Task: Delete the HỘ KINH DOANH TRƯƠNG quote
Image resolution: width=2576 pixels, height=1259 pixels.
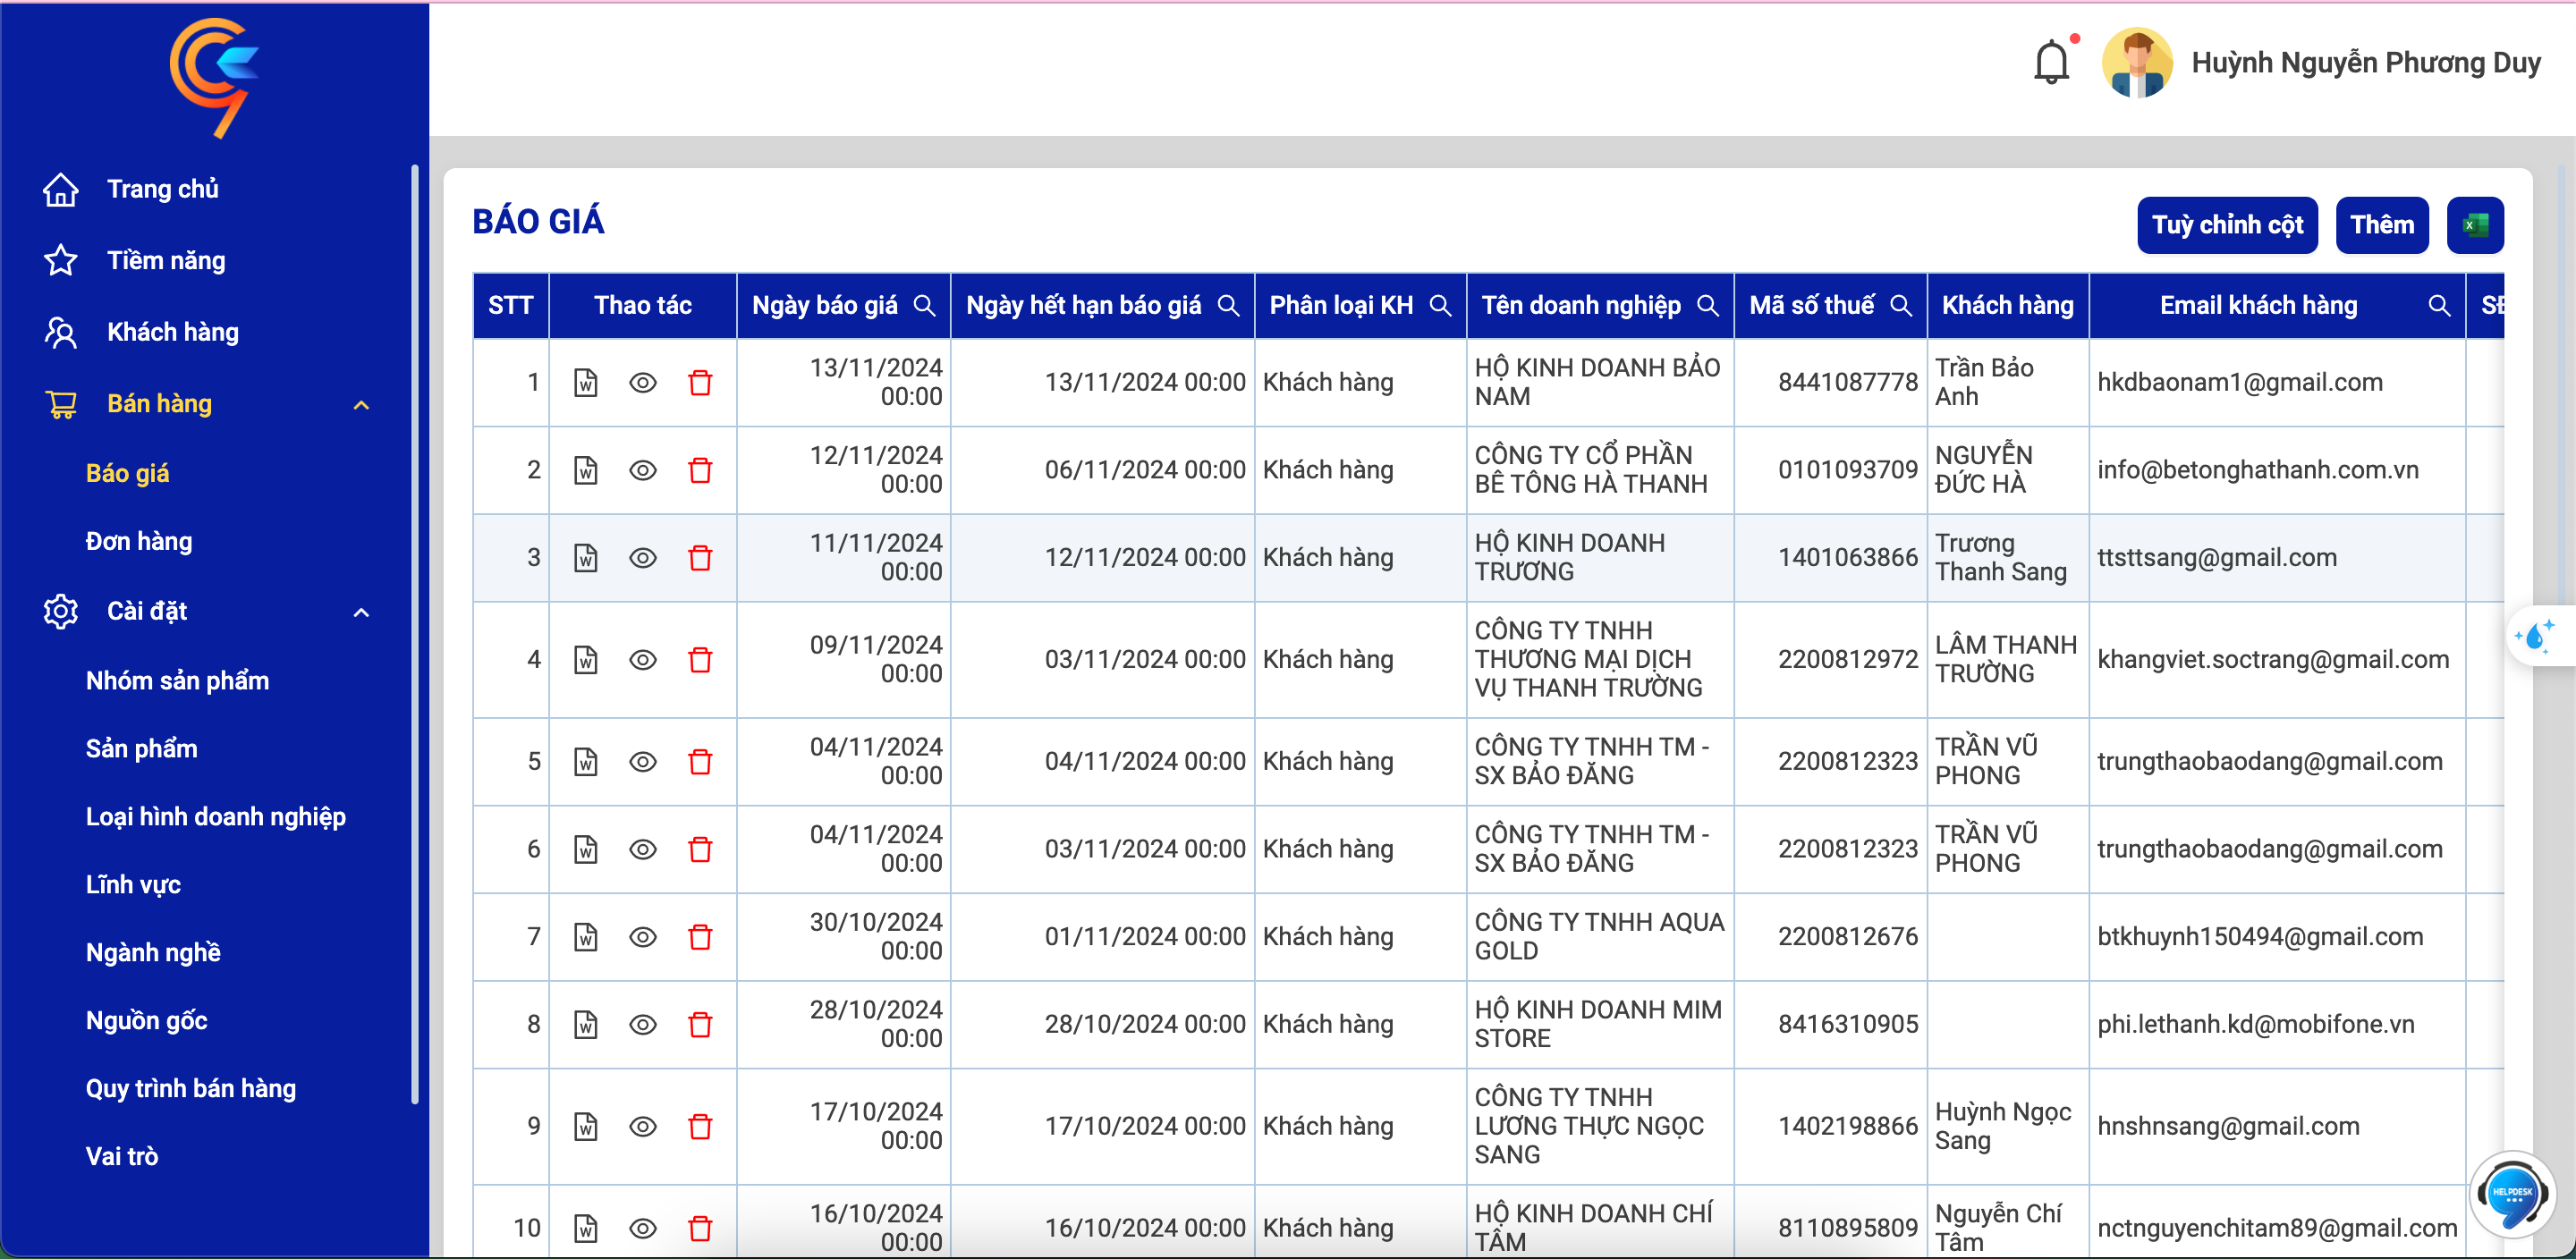Action: coord(700,558)
